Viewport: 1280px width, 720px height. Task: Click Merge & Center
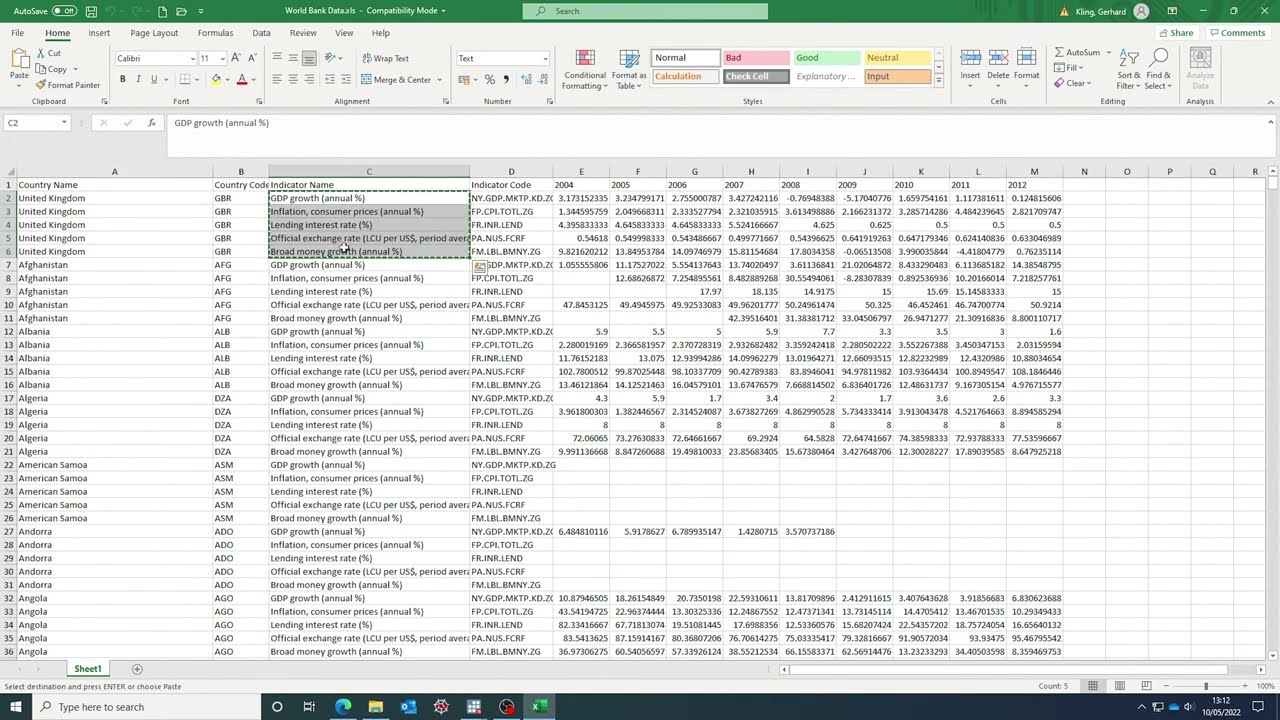click(x=396, y=79)
